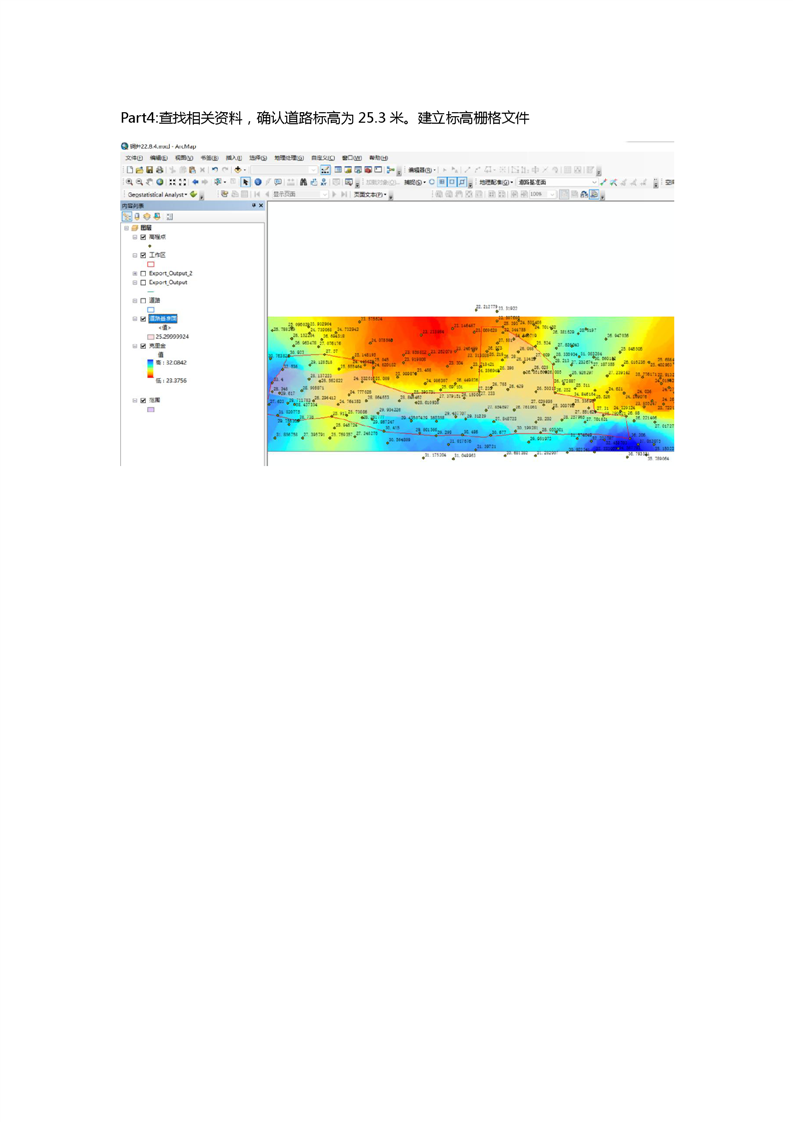The image size is (793, 1122).
Task: Open the 文件(F) menu
Action: [133, 158]
